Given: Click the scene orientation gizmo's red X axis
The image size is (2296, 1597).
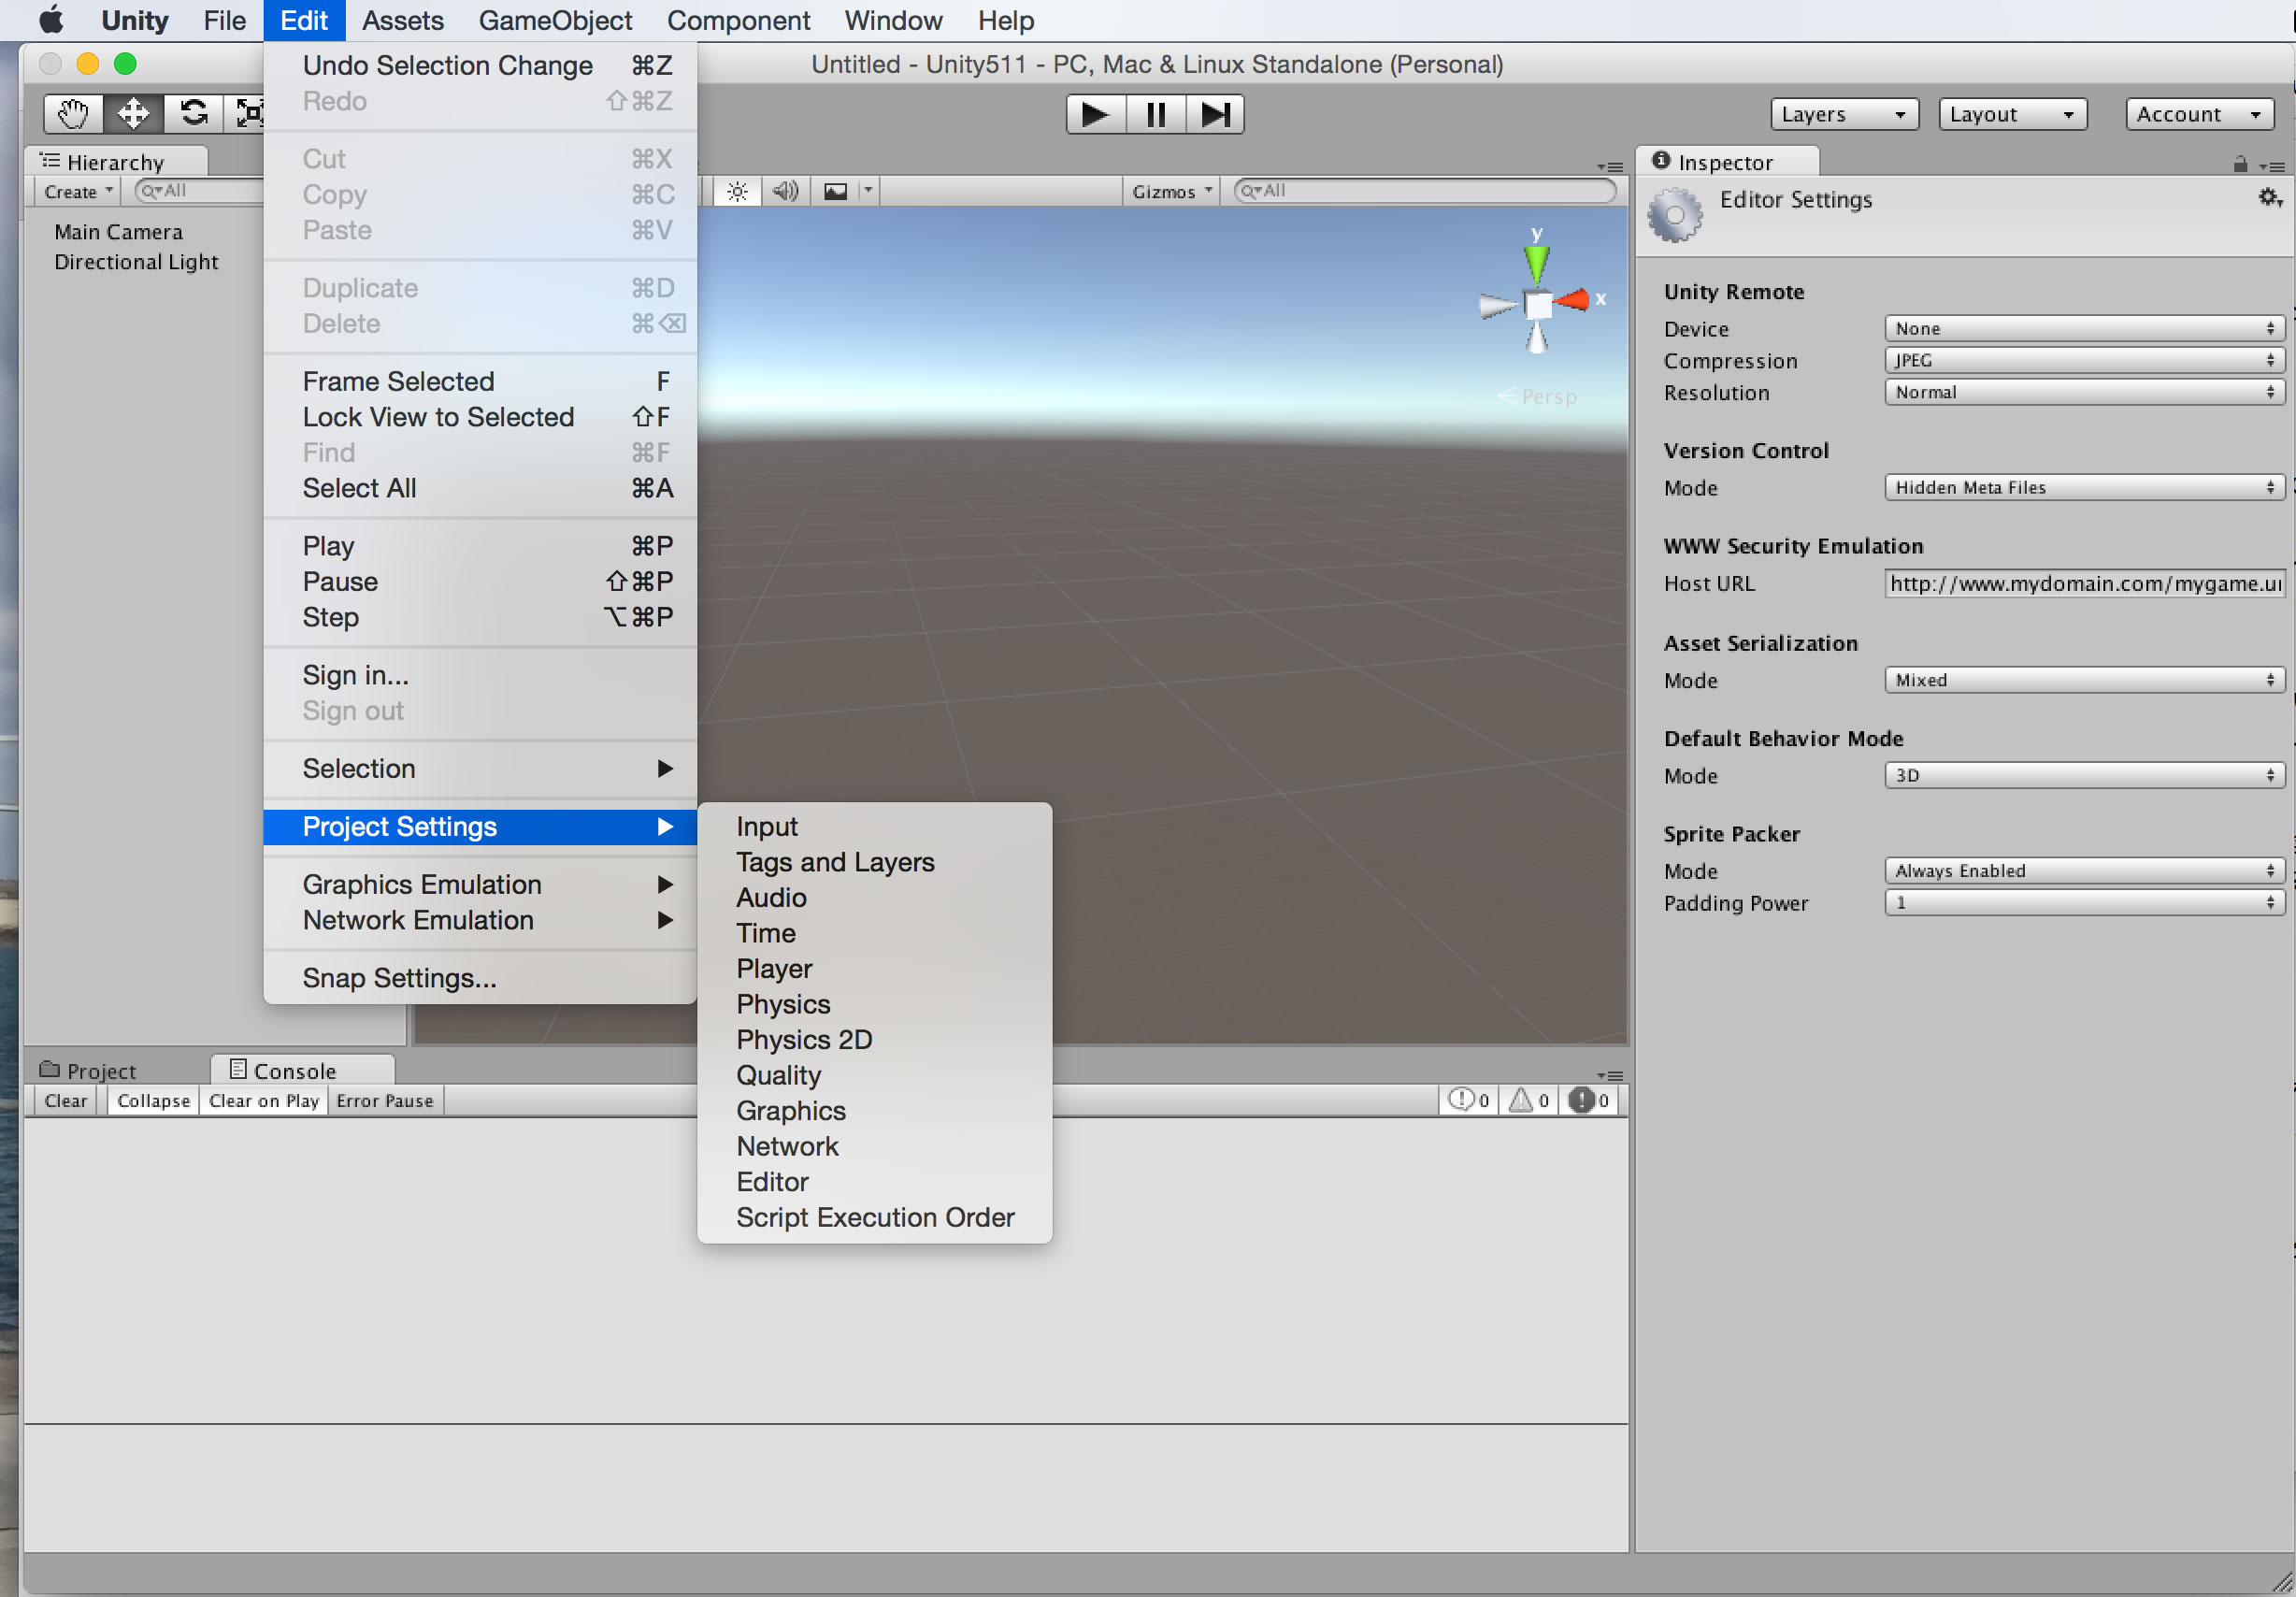Looking at the screenshot, I should click(x=1575, y=299).
